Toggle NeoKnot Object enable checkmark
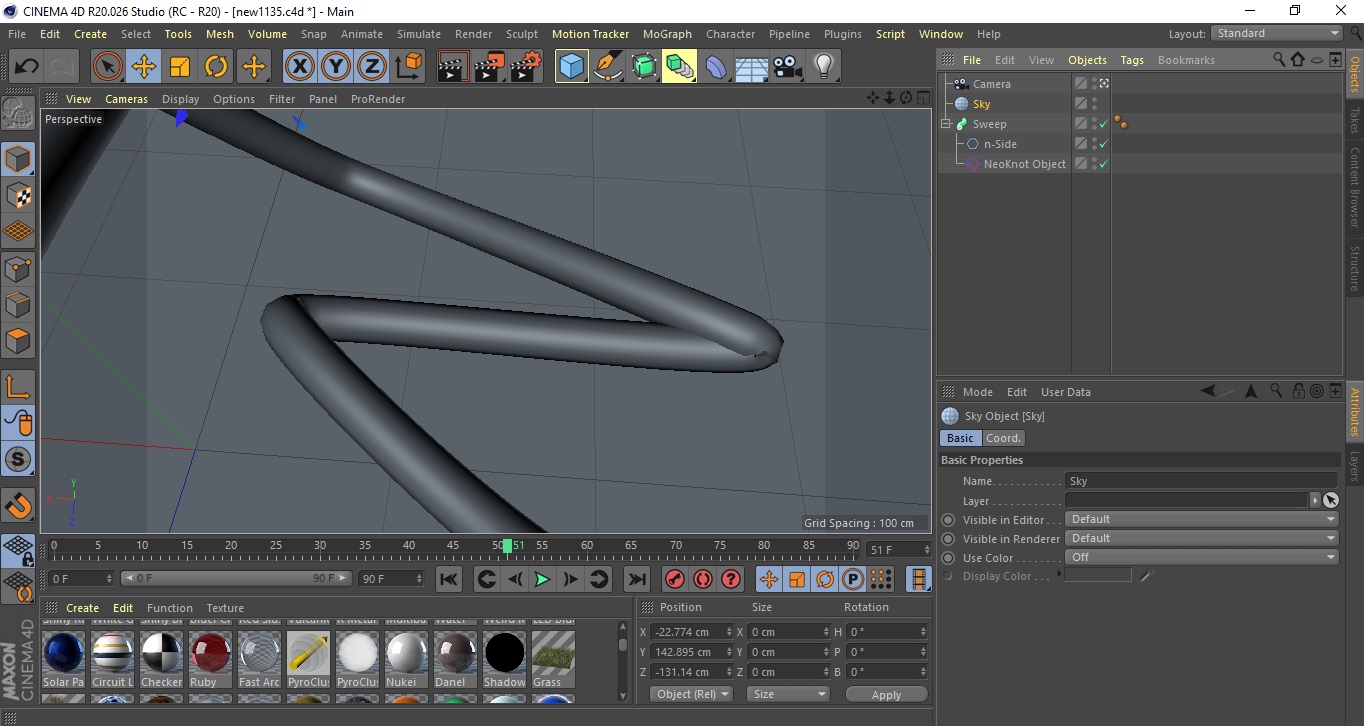Image resolution: width=1364 pixels, height=726 pixels. 1103,164
